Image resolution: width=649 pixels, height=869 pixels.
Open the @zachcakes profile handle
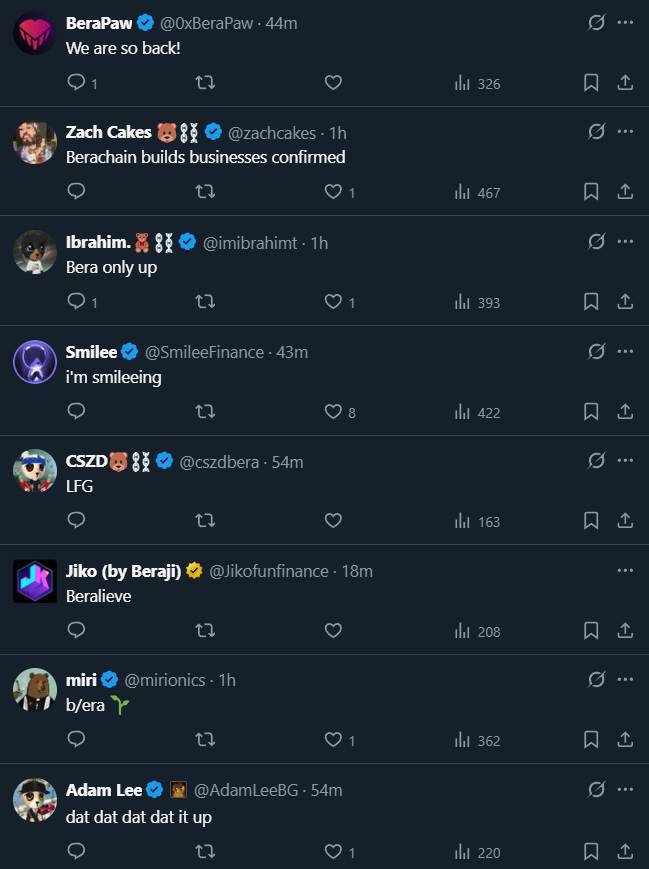(x=271, y=132)
